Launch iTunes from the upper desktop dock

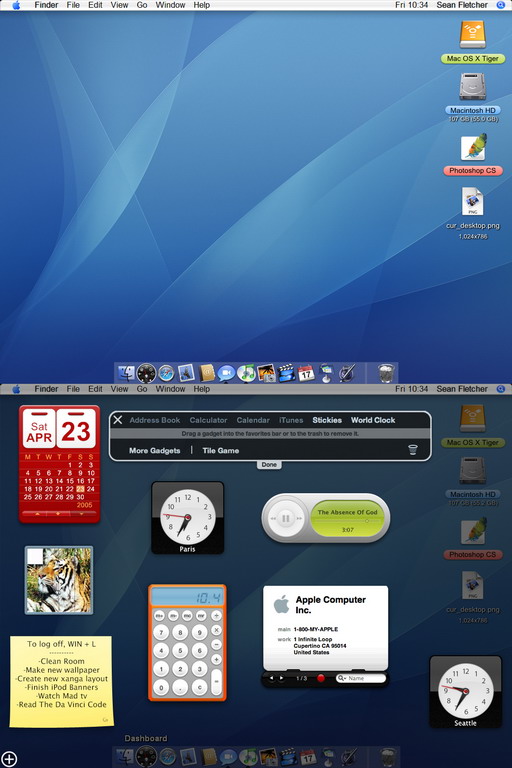point(246,373)
